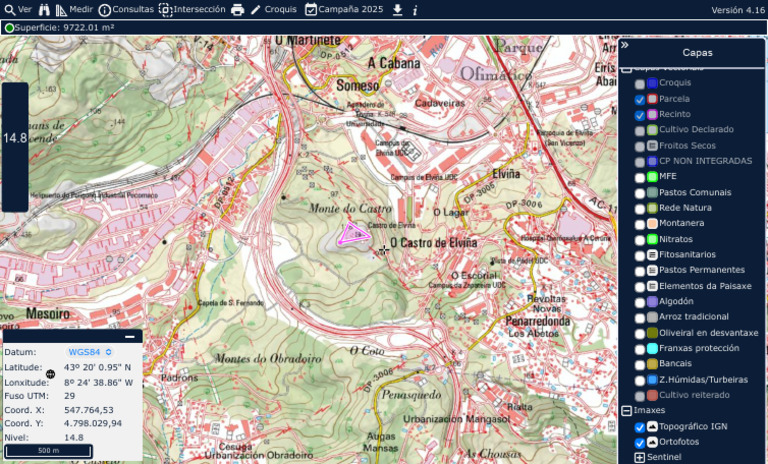The image size is (768, 464).
Task: Open the Ver search tool
Action: (18, 9)
